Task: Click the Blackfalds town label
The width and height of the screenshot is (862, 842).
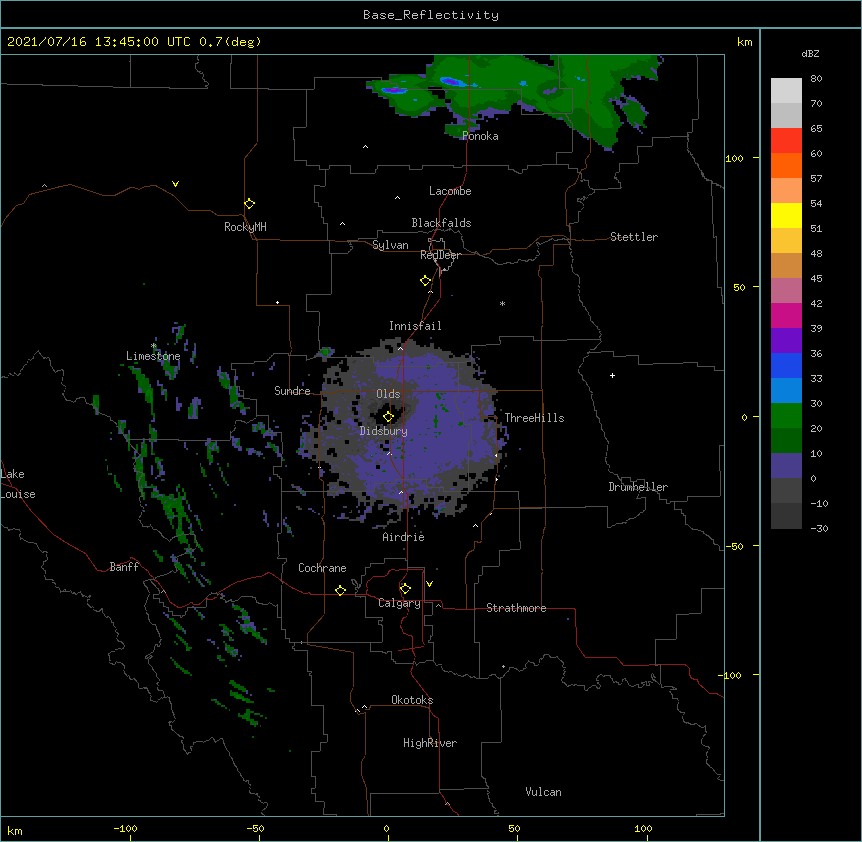Action: pyautogui.click(x=441, y=223)
